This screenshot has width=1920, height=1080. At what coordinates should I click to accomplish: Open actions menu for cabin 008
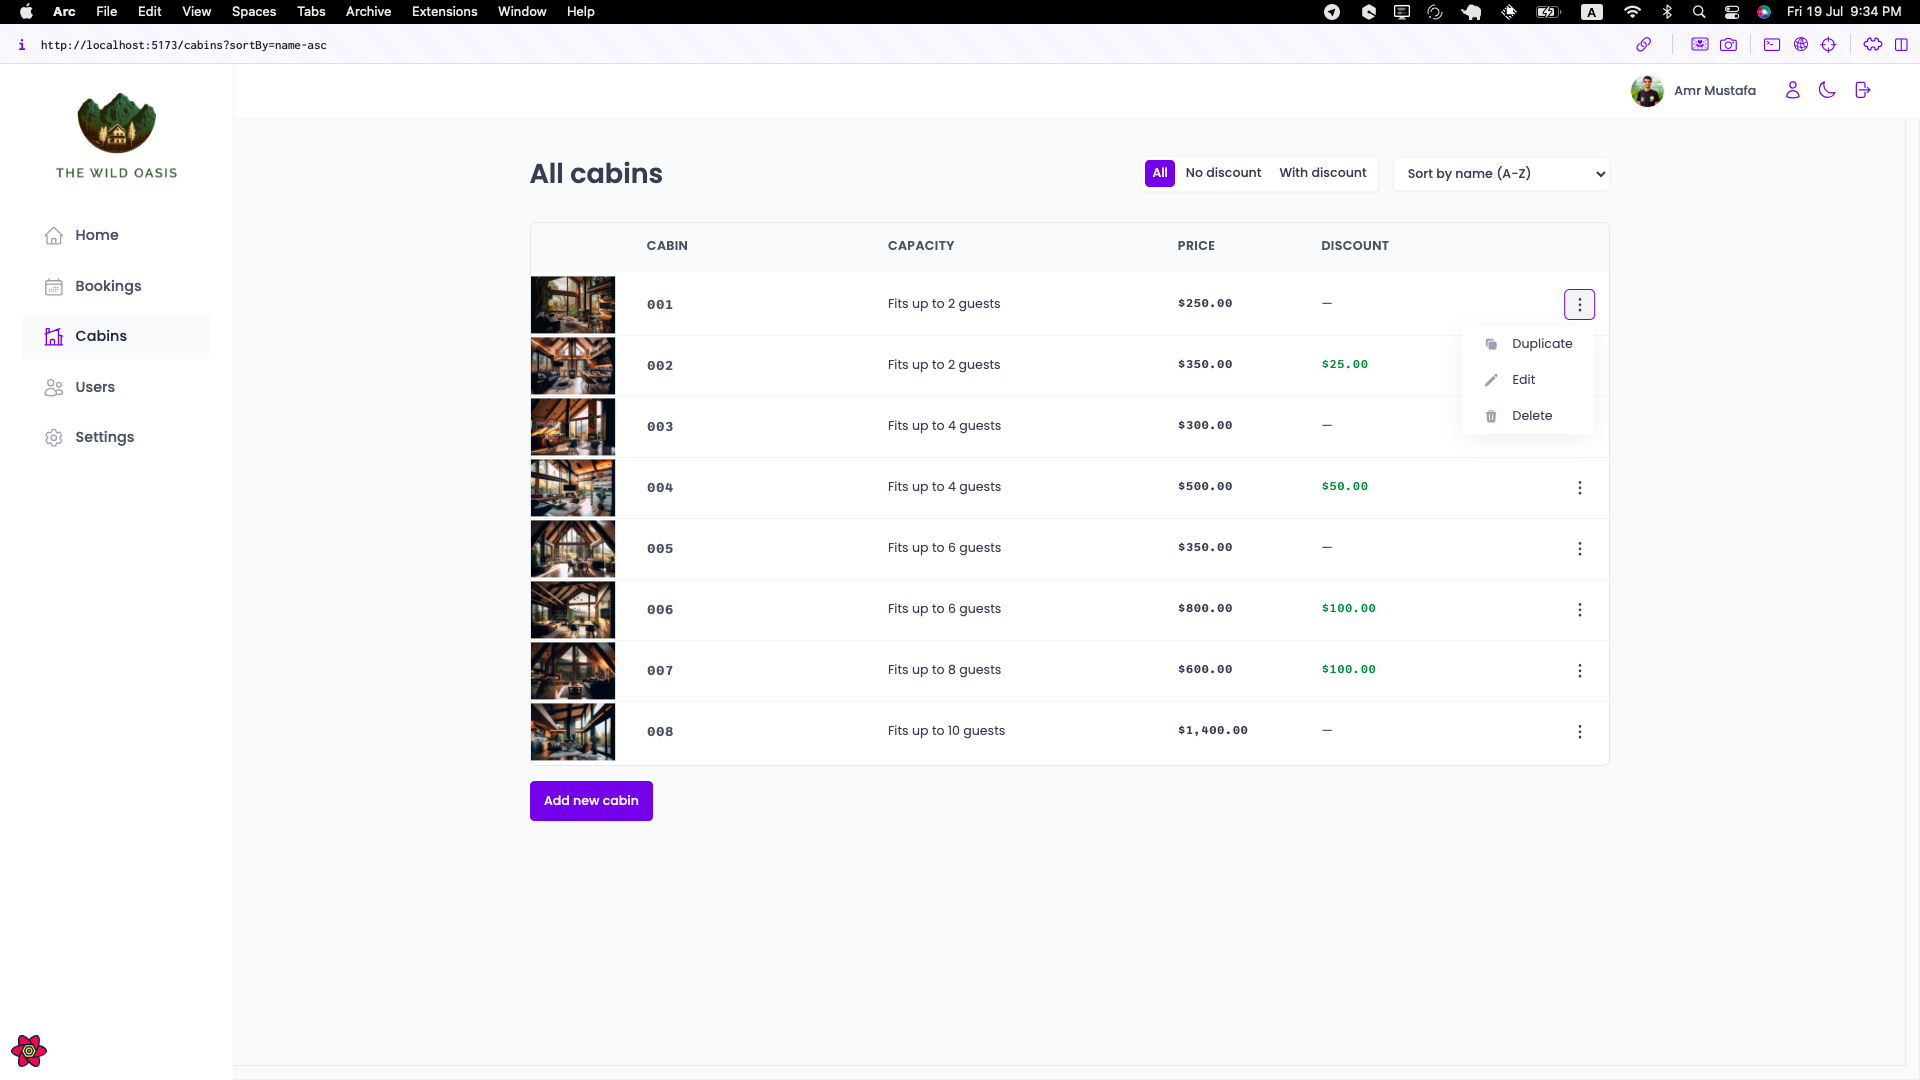click(1579, 732)
